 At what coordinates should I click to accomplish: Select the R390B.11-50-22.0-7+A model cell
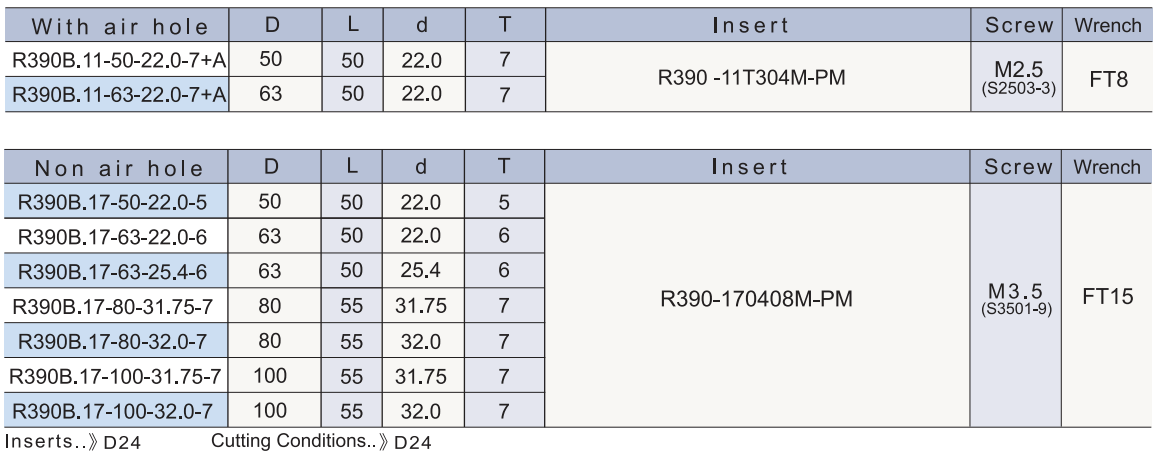(115, 61)
